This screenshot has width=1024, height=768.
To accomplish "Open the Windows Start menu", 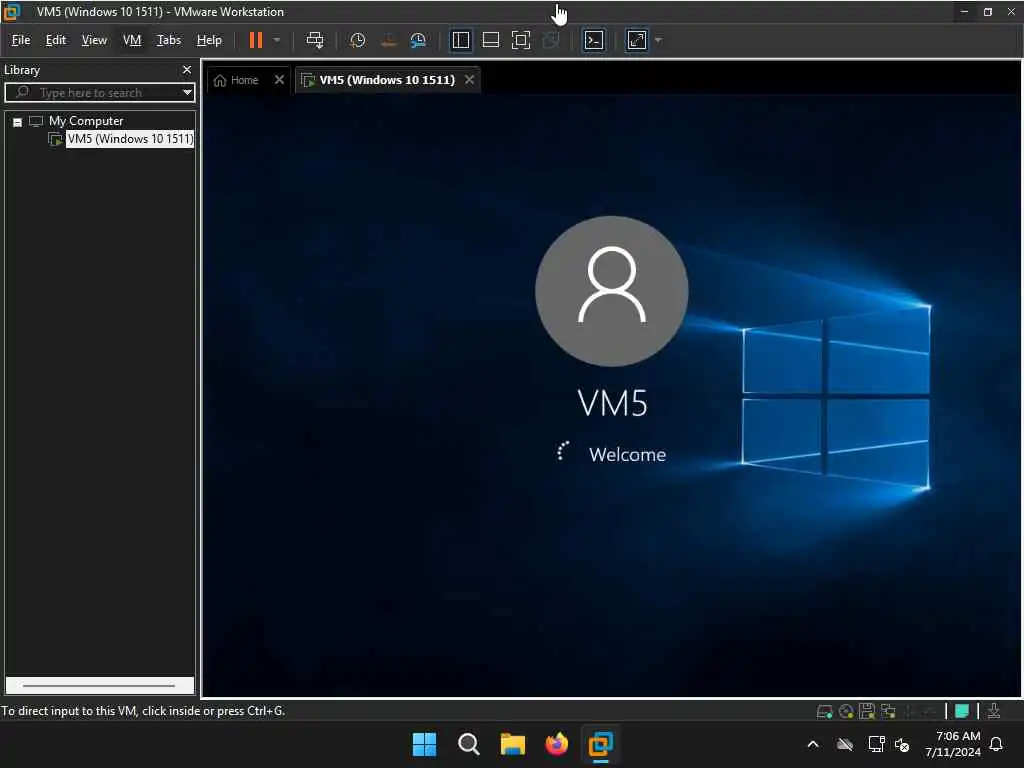I will click(424, 744).
